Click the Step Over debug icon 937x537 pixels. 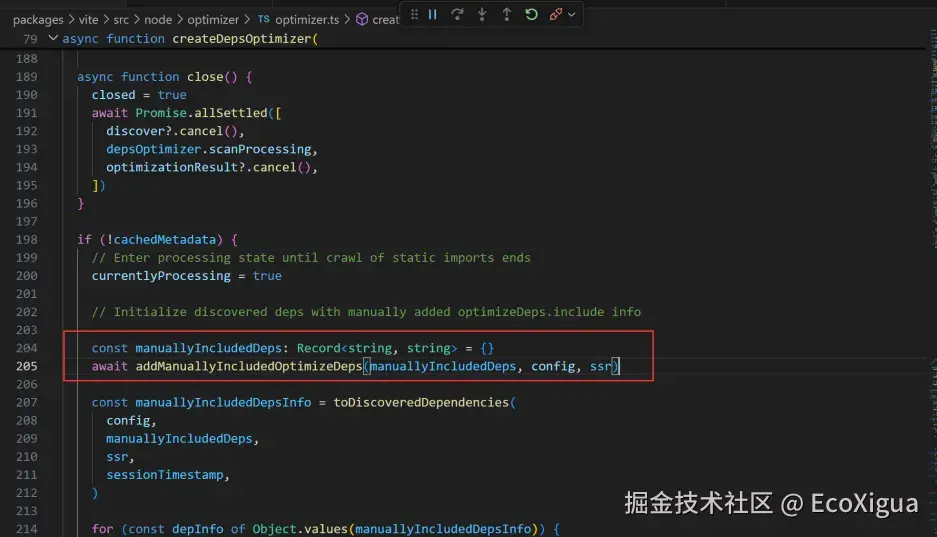[x=457, y=14]
